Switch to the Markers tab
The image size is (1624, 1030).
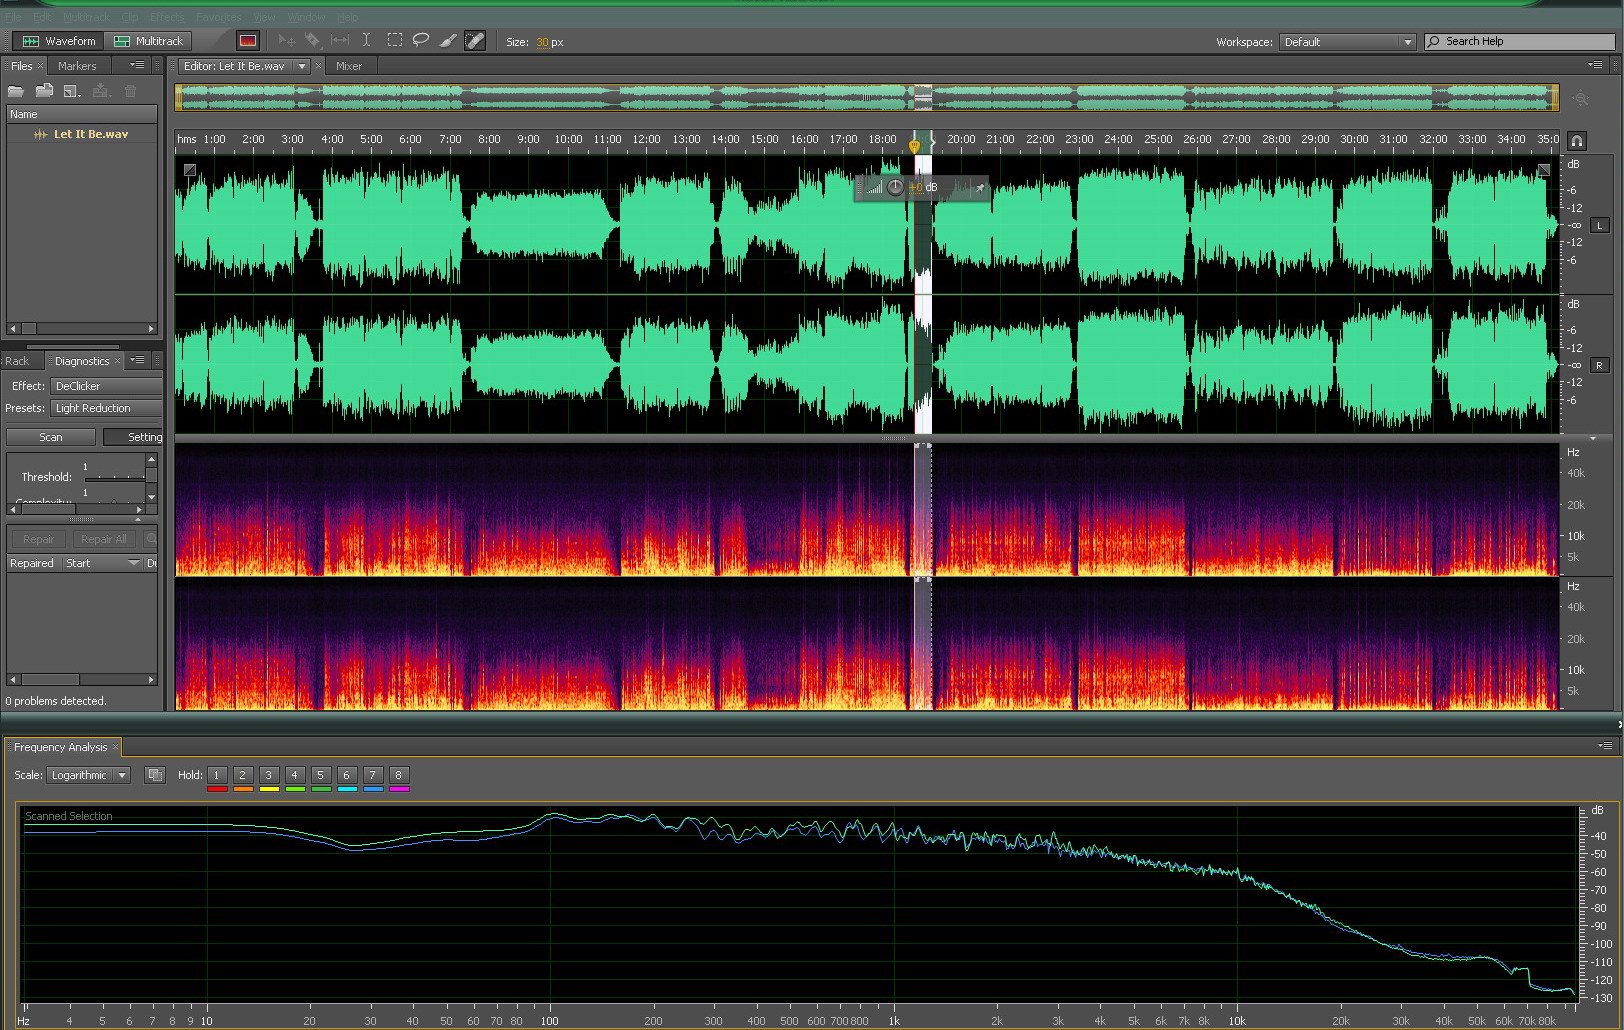coord(77,66)
